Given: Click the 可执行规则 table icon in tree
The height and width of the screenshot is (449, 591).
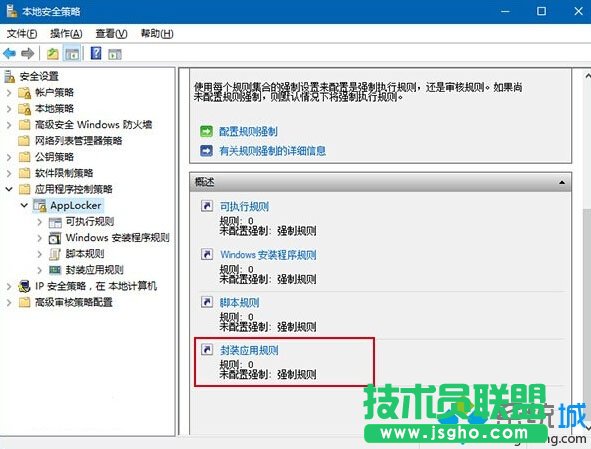Looking at the screenshot, I should pos(55,222).
